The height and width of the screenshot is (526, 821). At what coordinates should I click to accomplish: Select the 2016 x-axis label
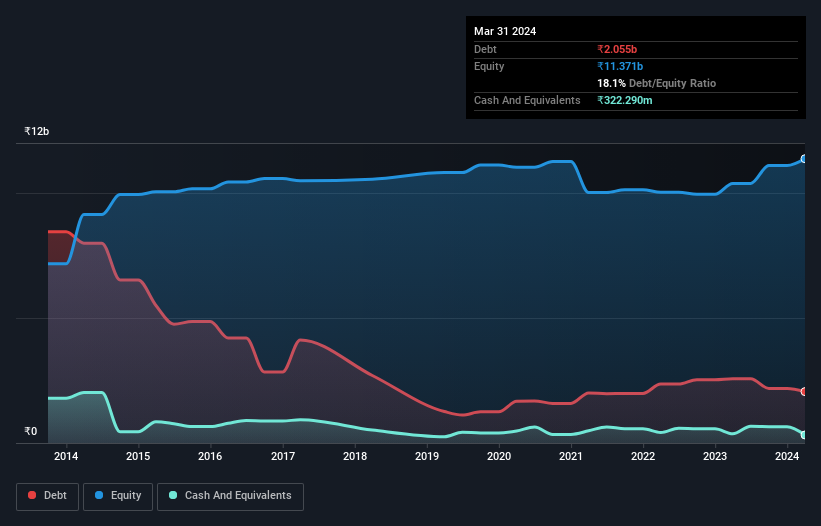(x=210, y=456)
